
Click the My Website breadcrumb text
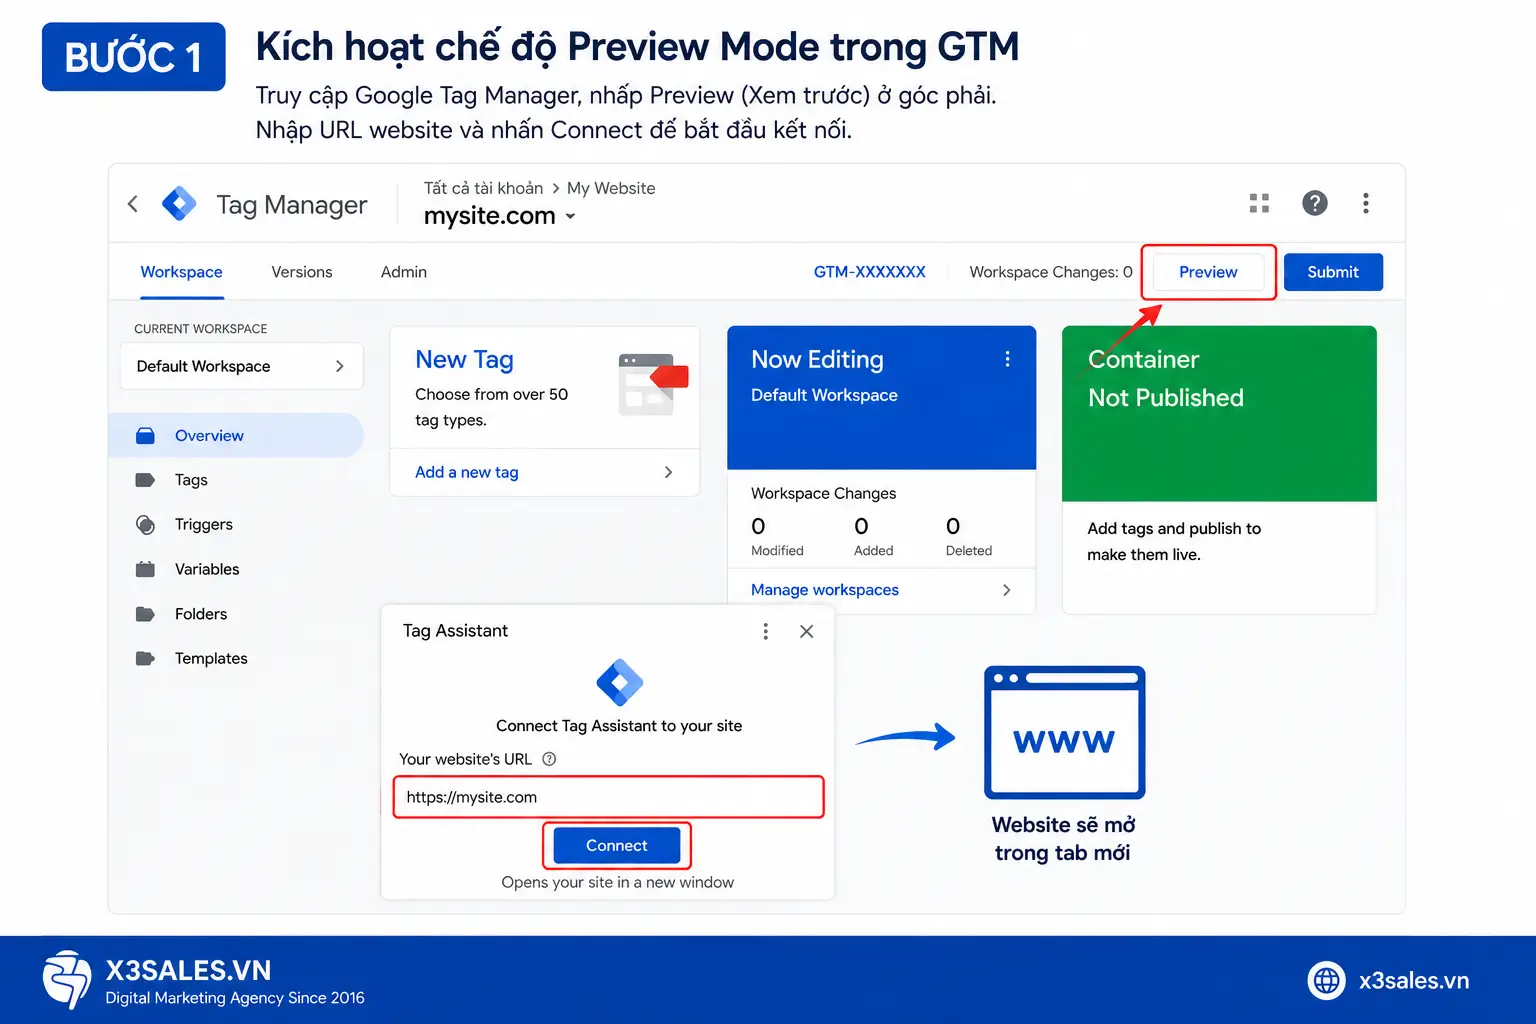611,188
